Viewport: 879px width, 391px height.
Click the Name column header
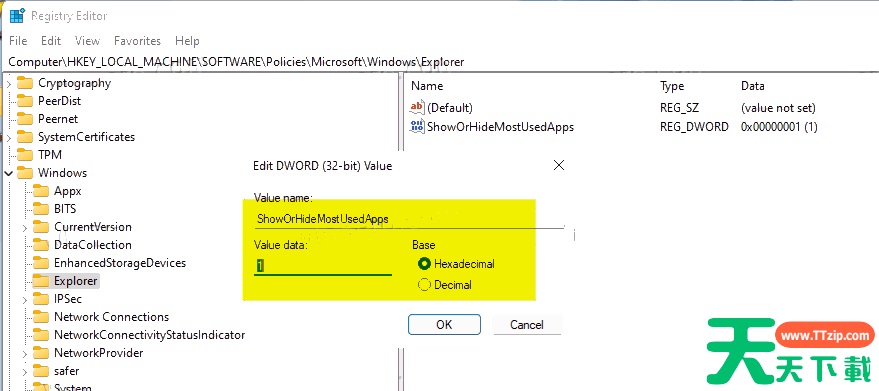point(427,86)
